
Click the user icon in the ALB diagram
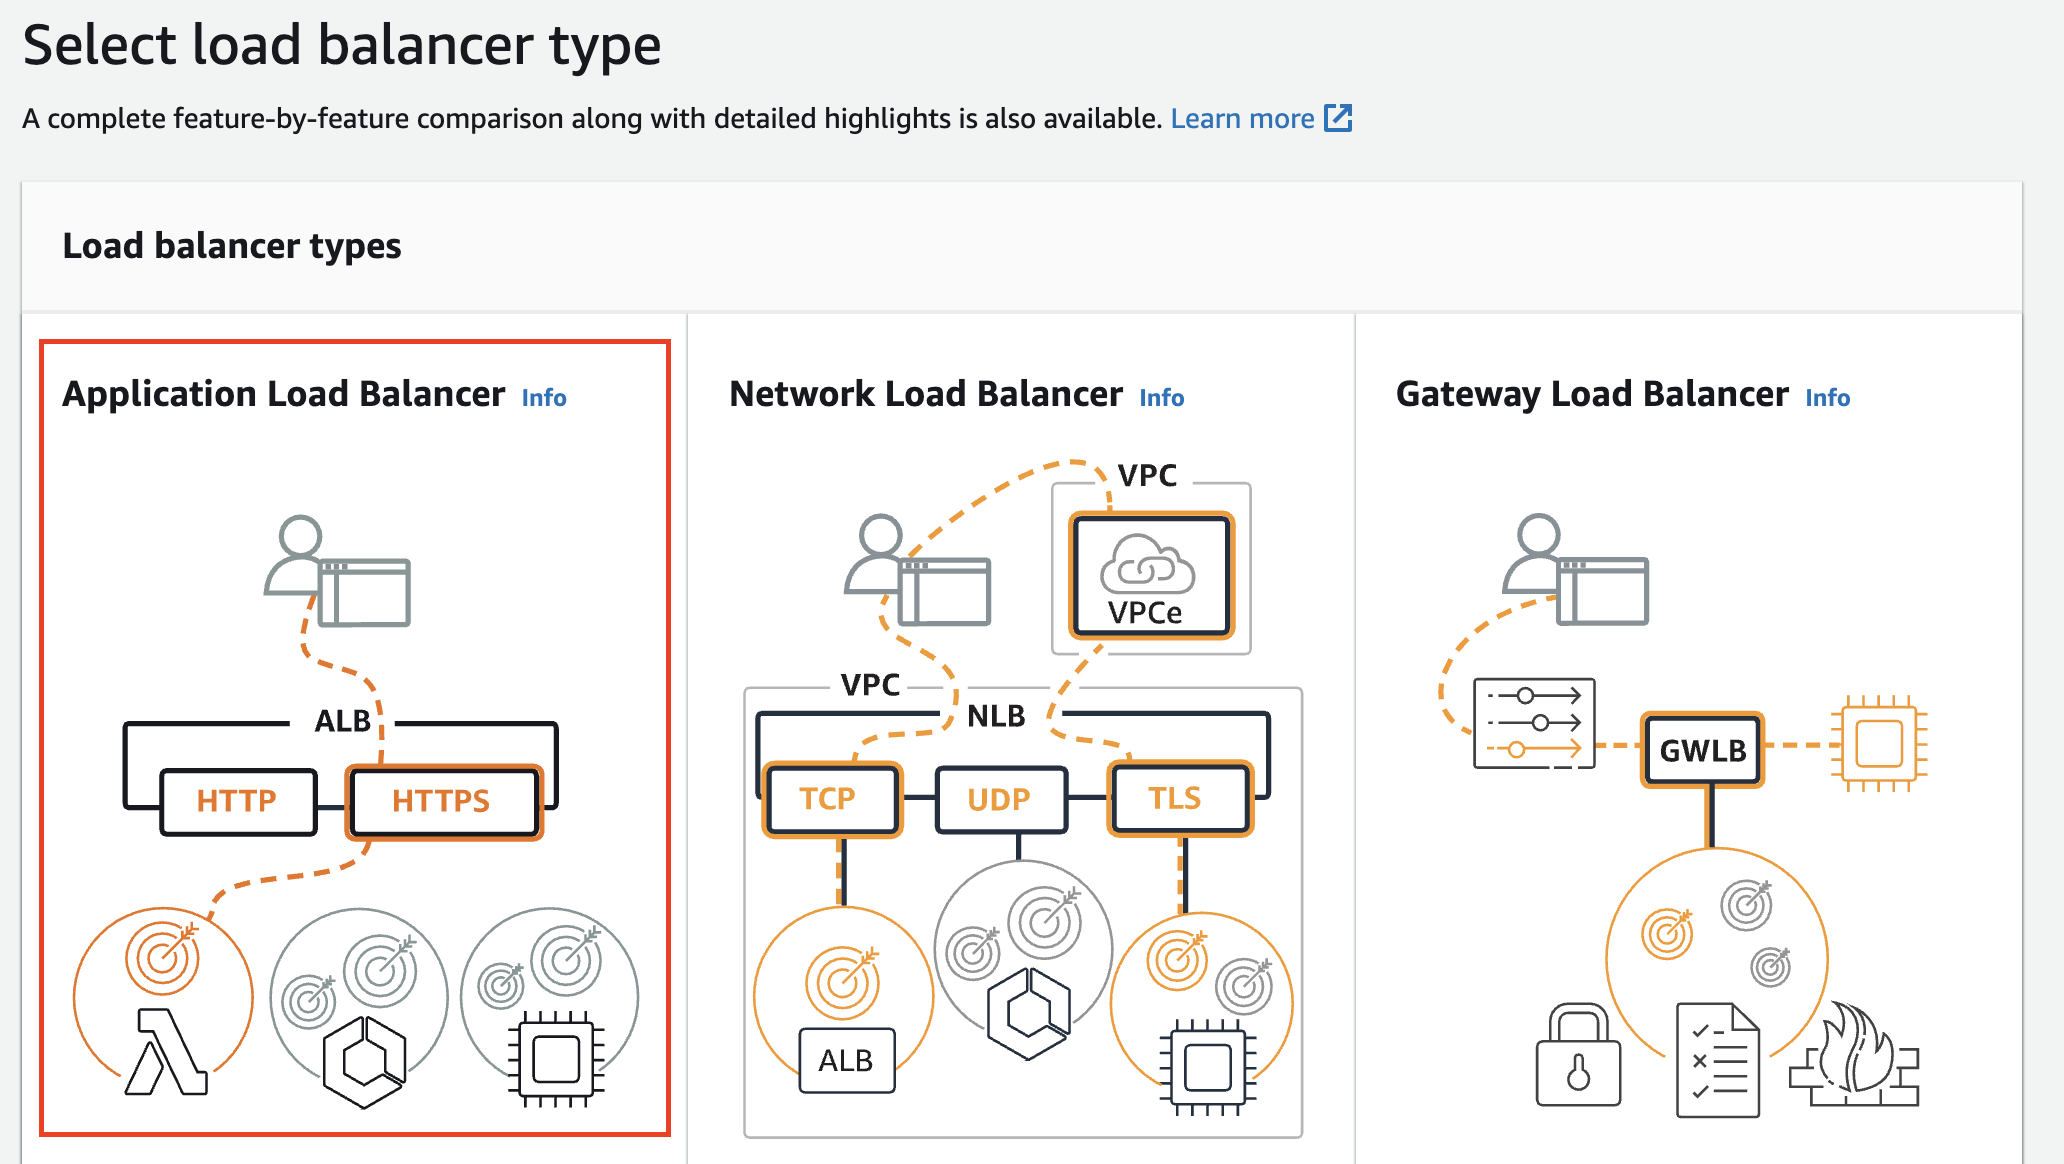coord(337,571)
